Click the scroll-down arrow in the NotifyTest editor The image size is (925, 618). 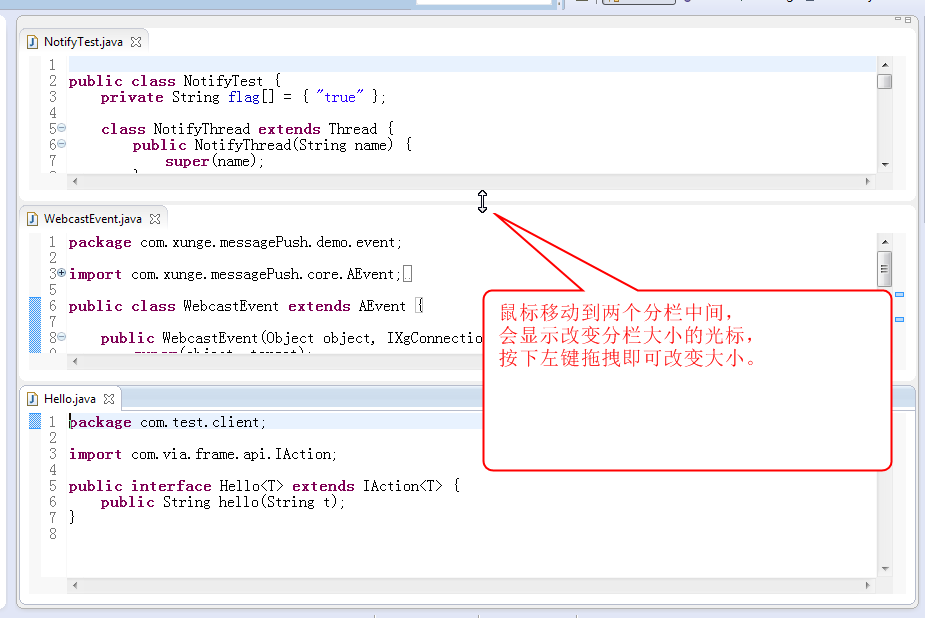click(x=885, y=165)
